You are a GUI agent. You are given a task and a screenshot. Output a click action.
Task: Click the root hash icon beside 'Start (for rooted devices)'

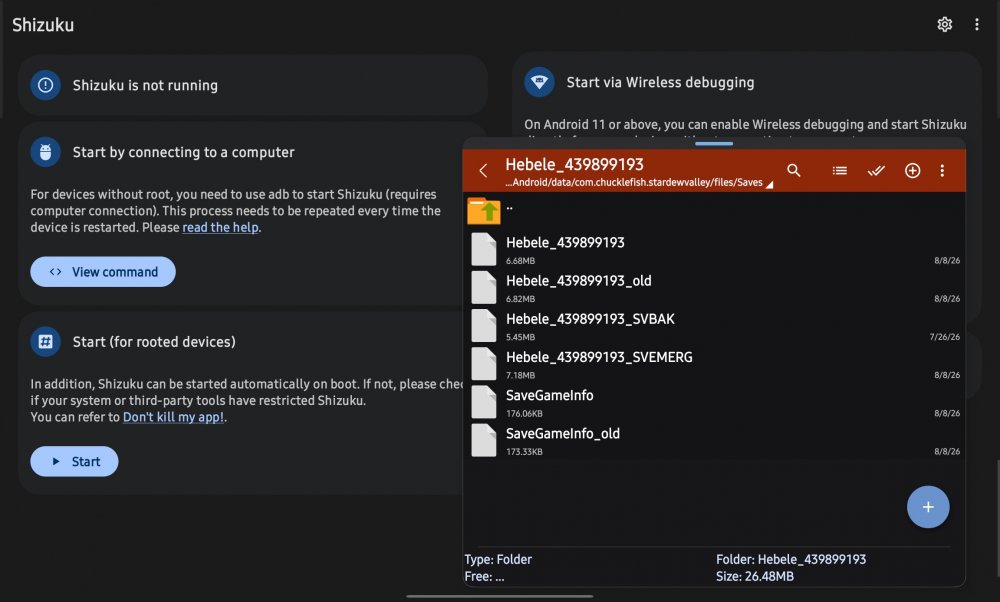pos(45,341)
